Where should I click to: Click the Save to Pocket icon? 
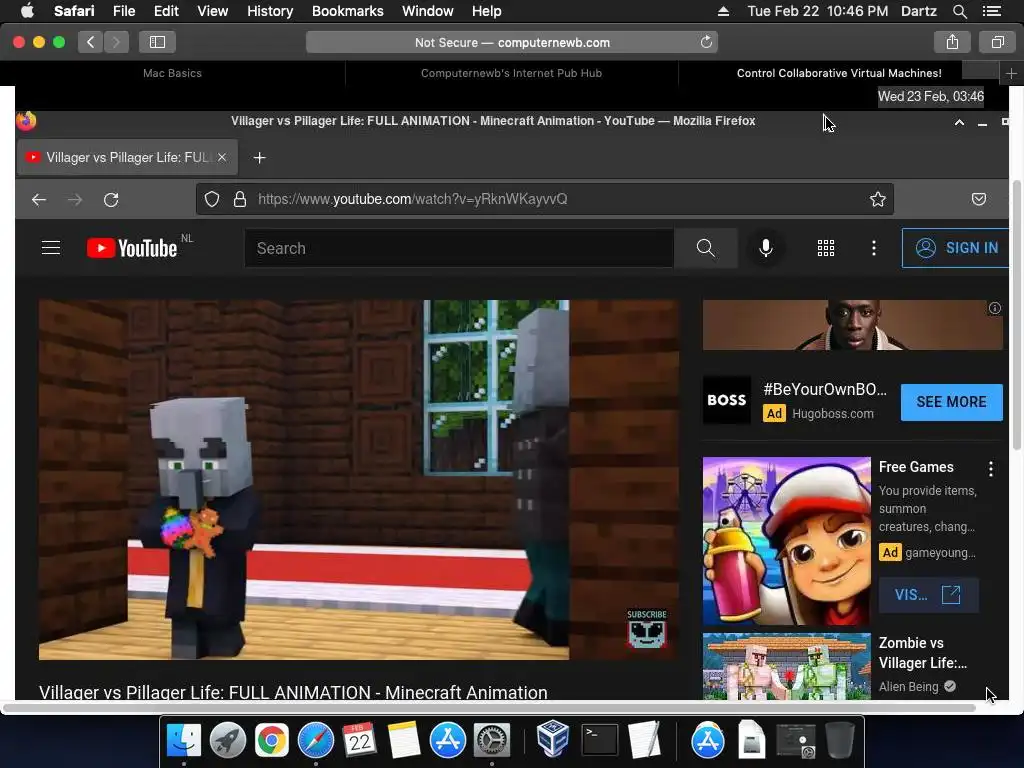(978, 199)
